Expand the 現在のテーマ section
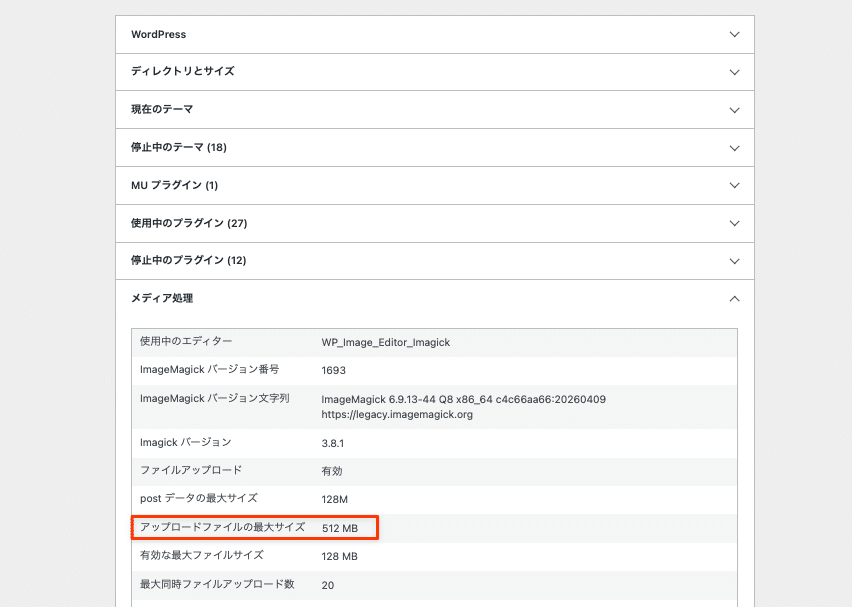The width and height of the screenshot is (852, 607). [435, 110]
